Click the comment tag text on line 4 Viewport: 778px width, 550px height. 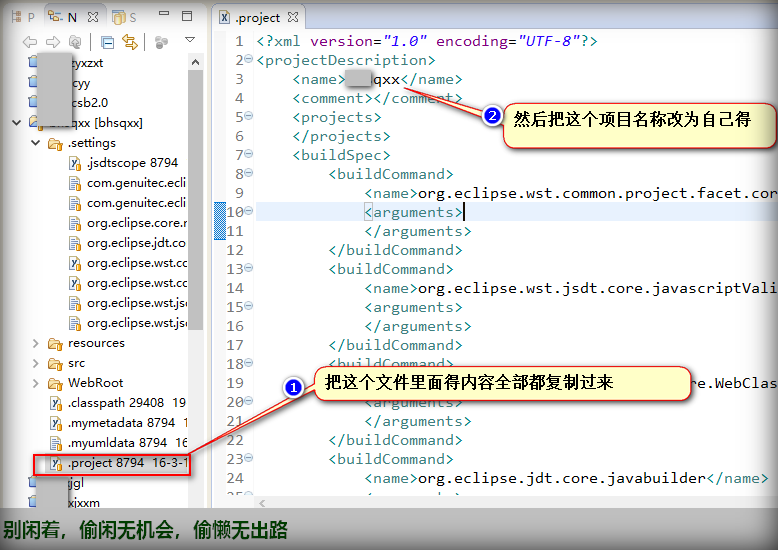(x=377, y=98)
